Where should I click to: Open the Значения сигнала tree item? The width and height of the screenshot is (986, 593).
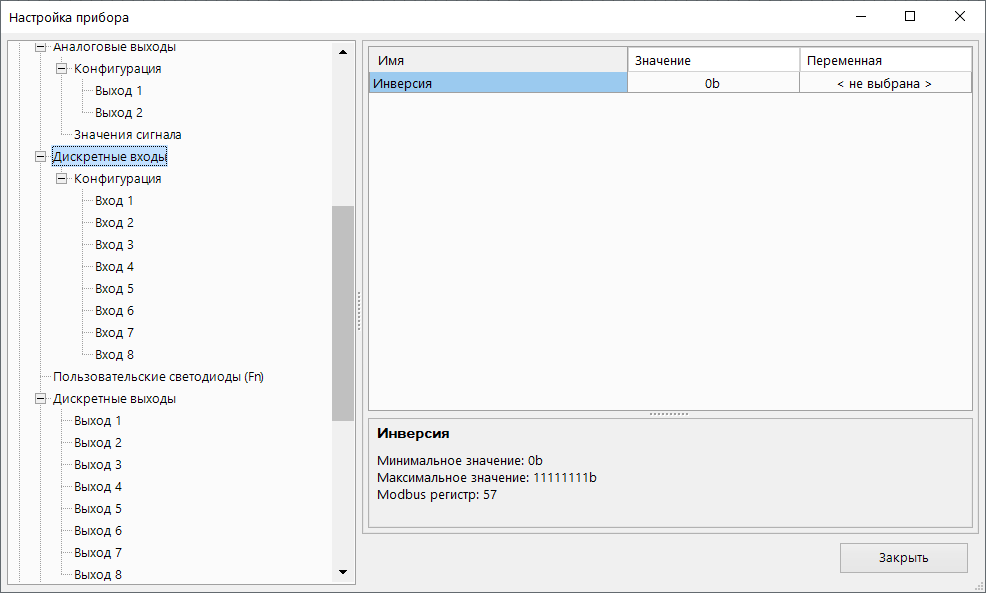(x=127, y=135)
